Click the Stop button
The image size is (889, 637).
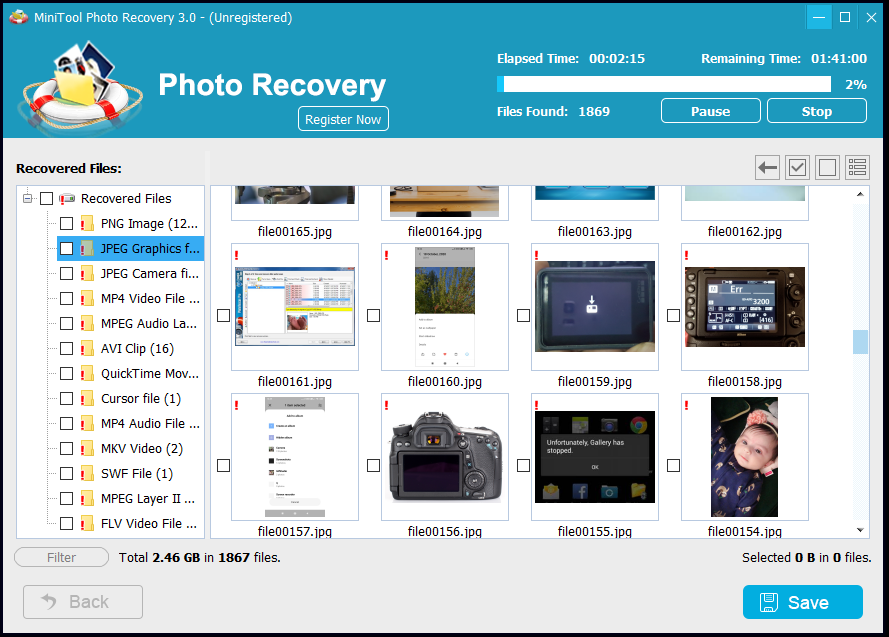[x=816, y=110]
